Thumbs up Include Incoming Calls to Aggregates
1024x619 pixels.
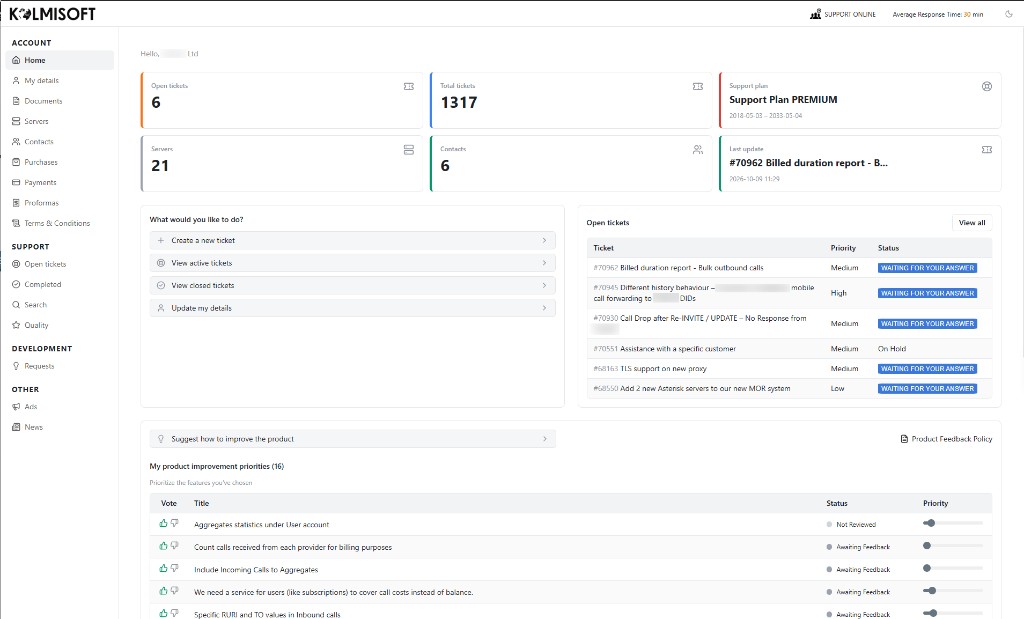click(163, 568)
